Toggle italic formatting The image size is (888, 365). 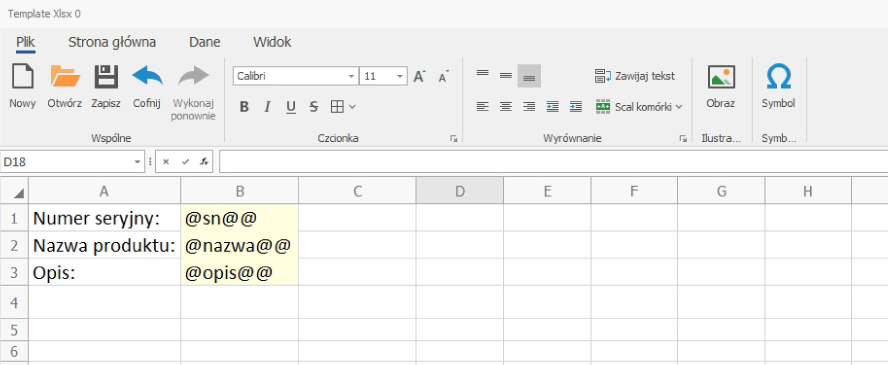(267, 106)
